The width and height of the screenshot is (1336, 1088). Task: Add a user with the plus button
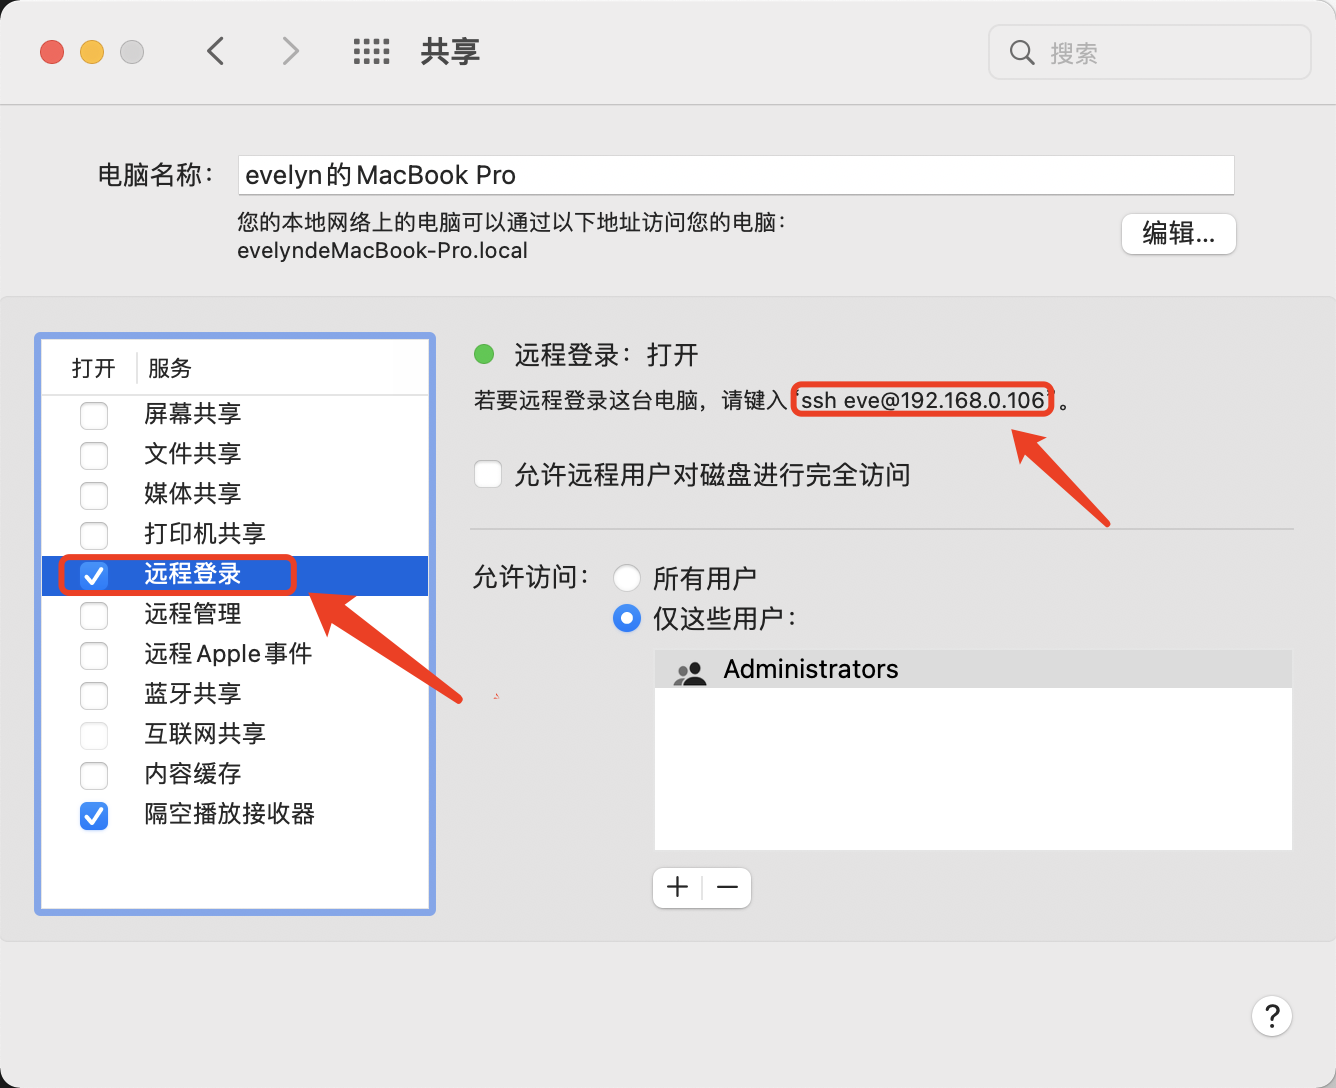pyautogui.click(x=677, y=887)
